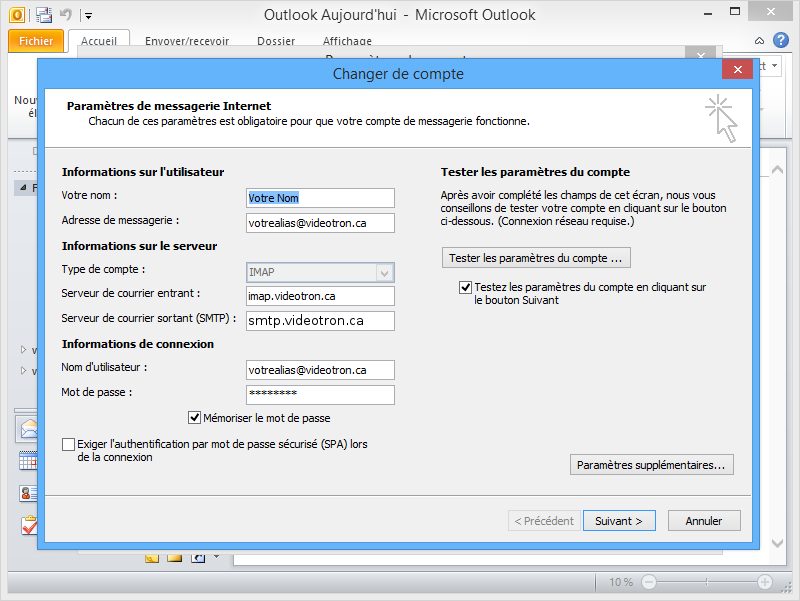The width and height of the screenshot is (800, 601).
Task: Open Paramètres supplémentaires
Action: 652,465
